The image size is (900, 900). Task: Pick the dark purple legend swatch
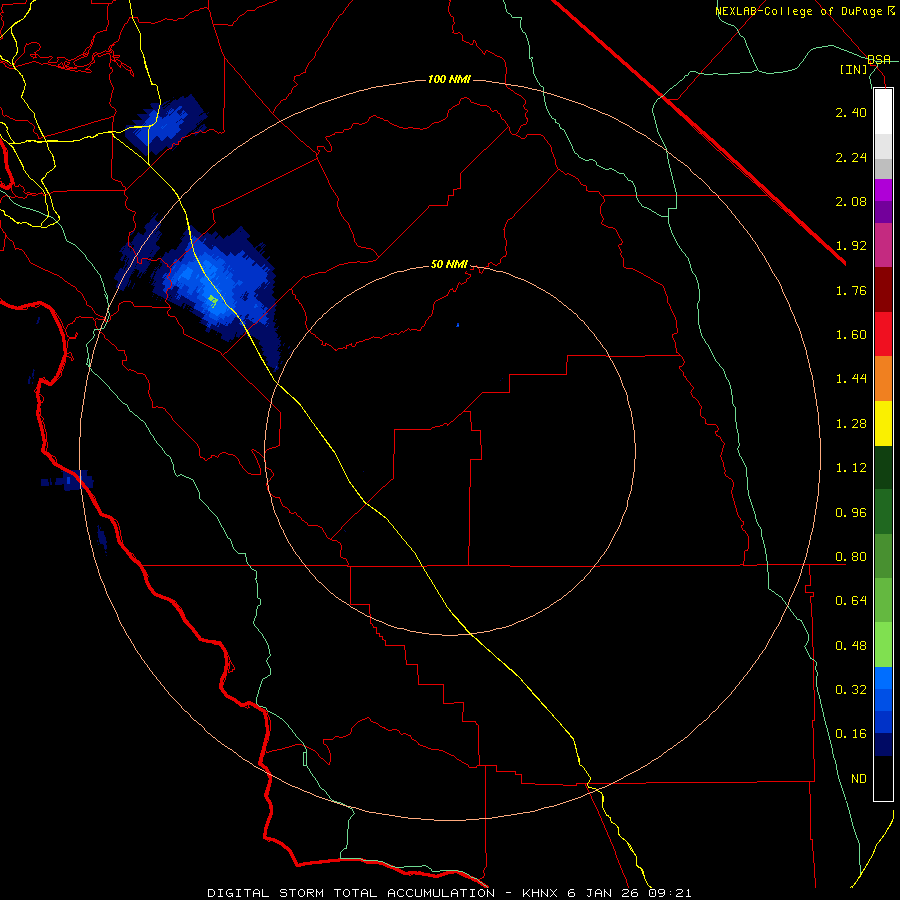tap(883, 212)
